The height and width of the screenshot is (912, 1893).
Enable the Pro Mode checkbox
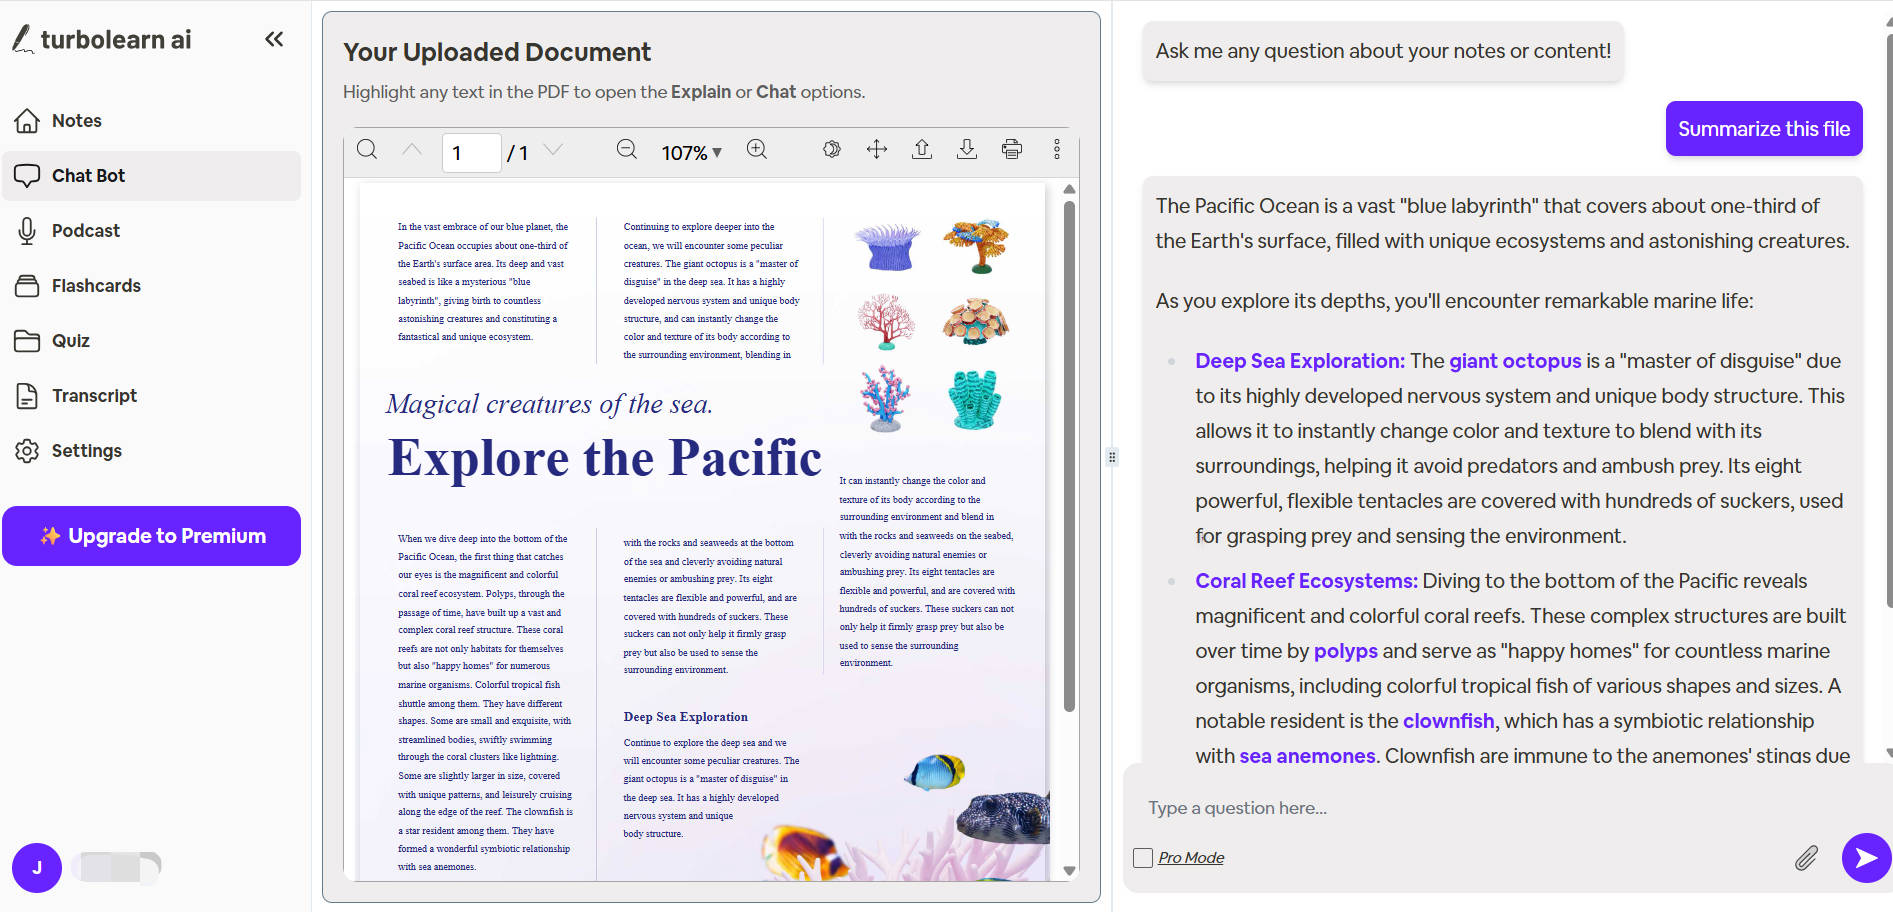tap(1143, 858)
